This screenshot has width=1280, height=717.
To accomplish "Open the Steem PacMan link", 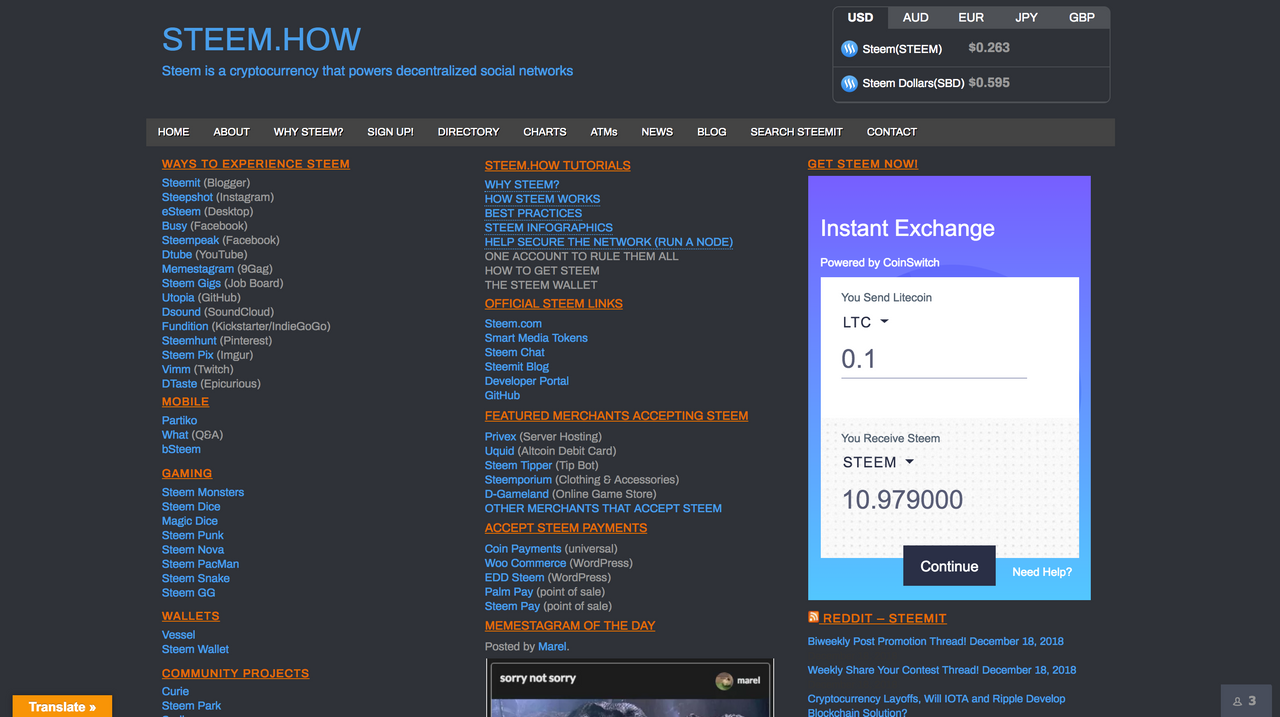I will point(200,564).
